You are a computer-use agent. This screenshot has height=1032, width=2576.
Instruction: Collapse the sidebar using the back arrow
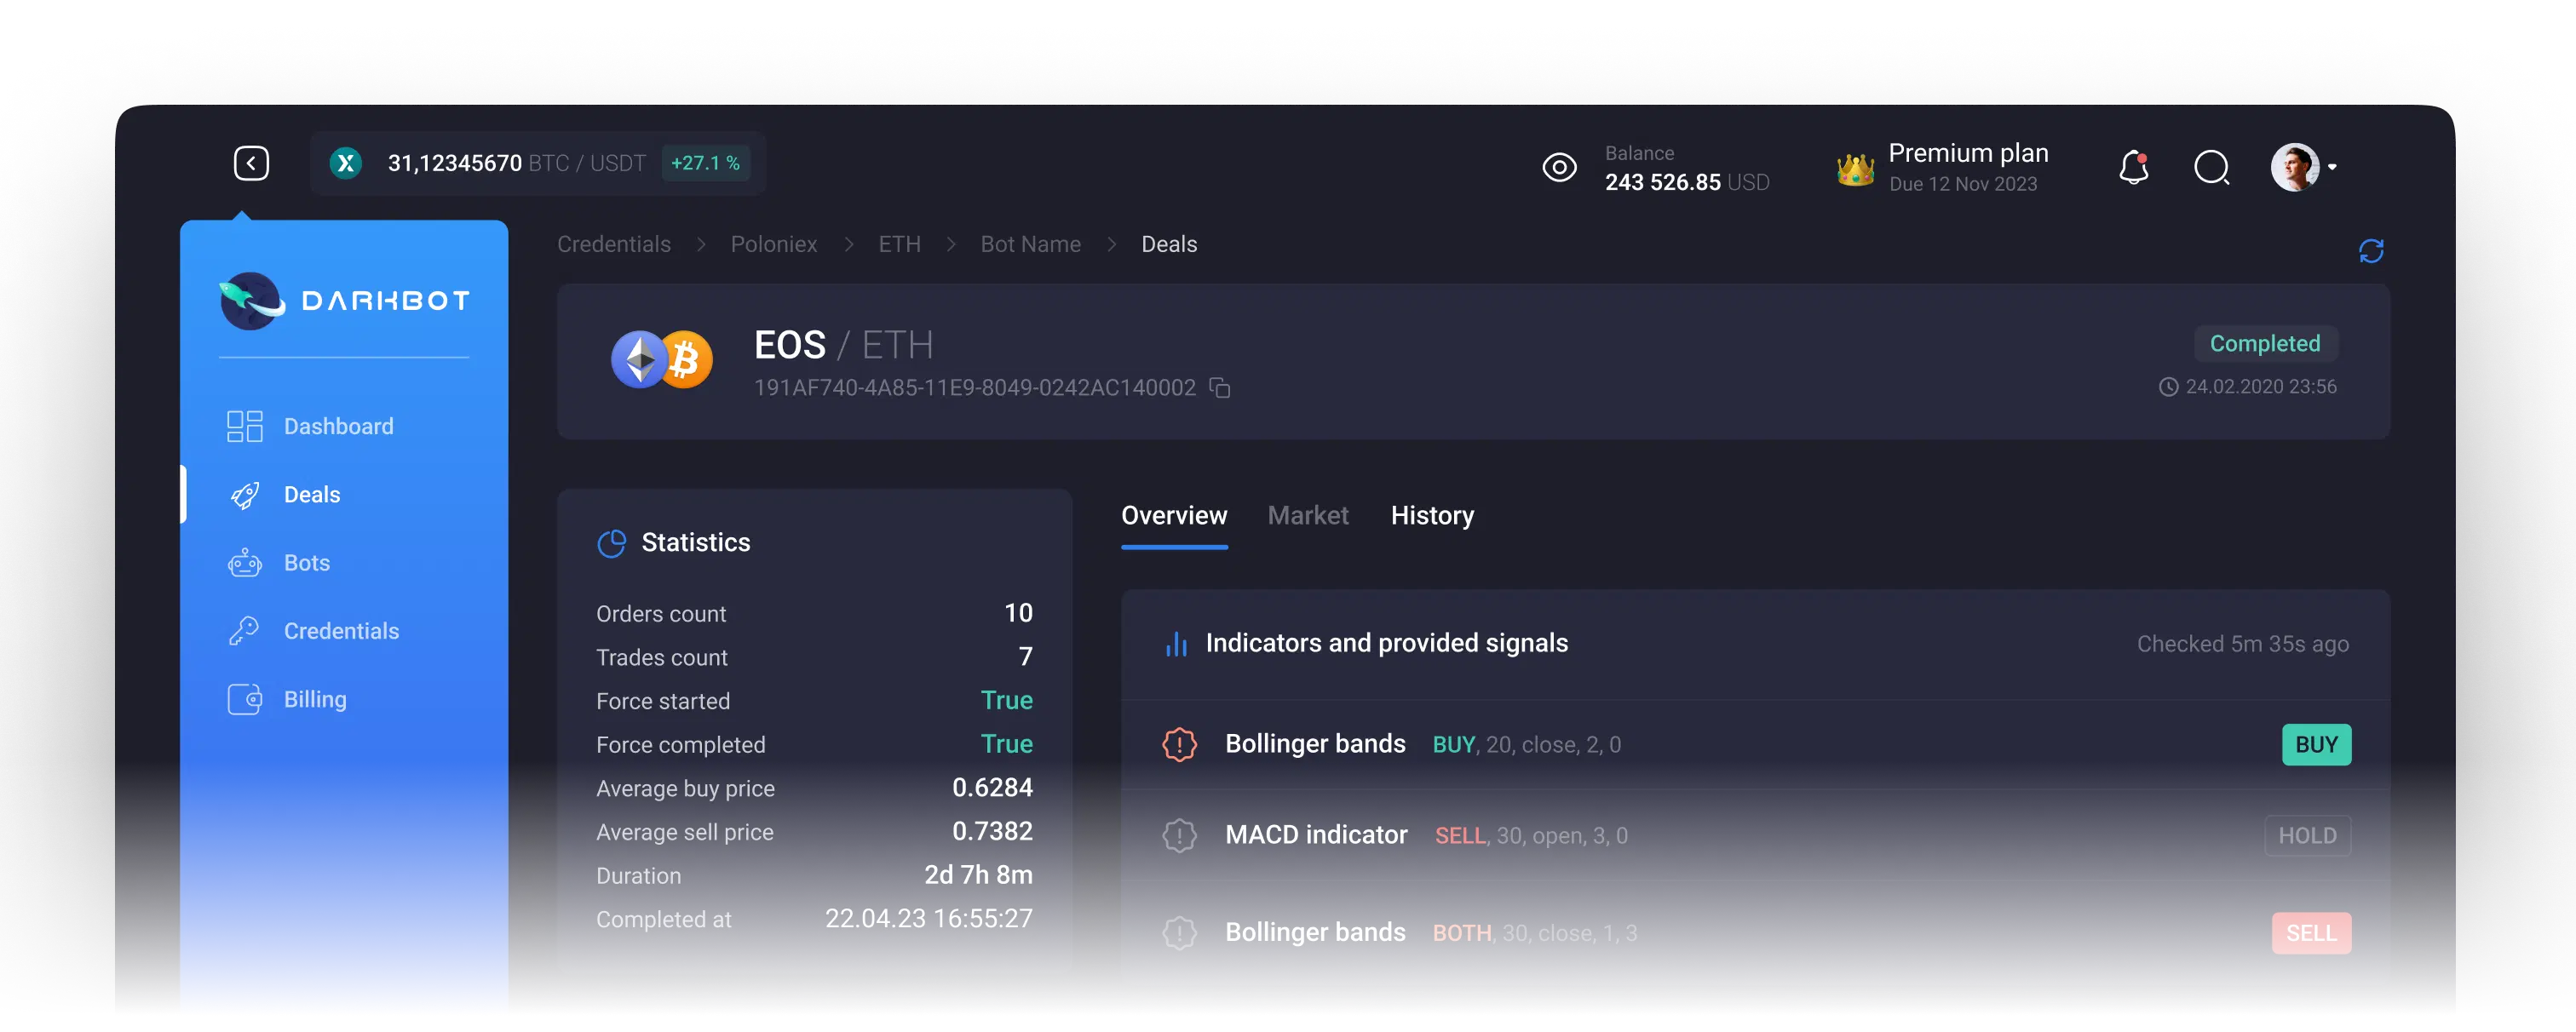251,162
